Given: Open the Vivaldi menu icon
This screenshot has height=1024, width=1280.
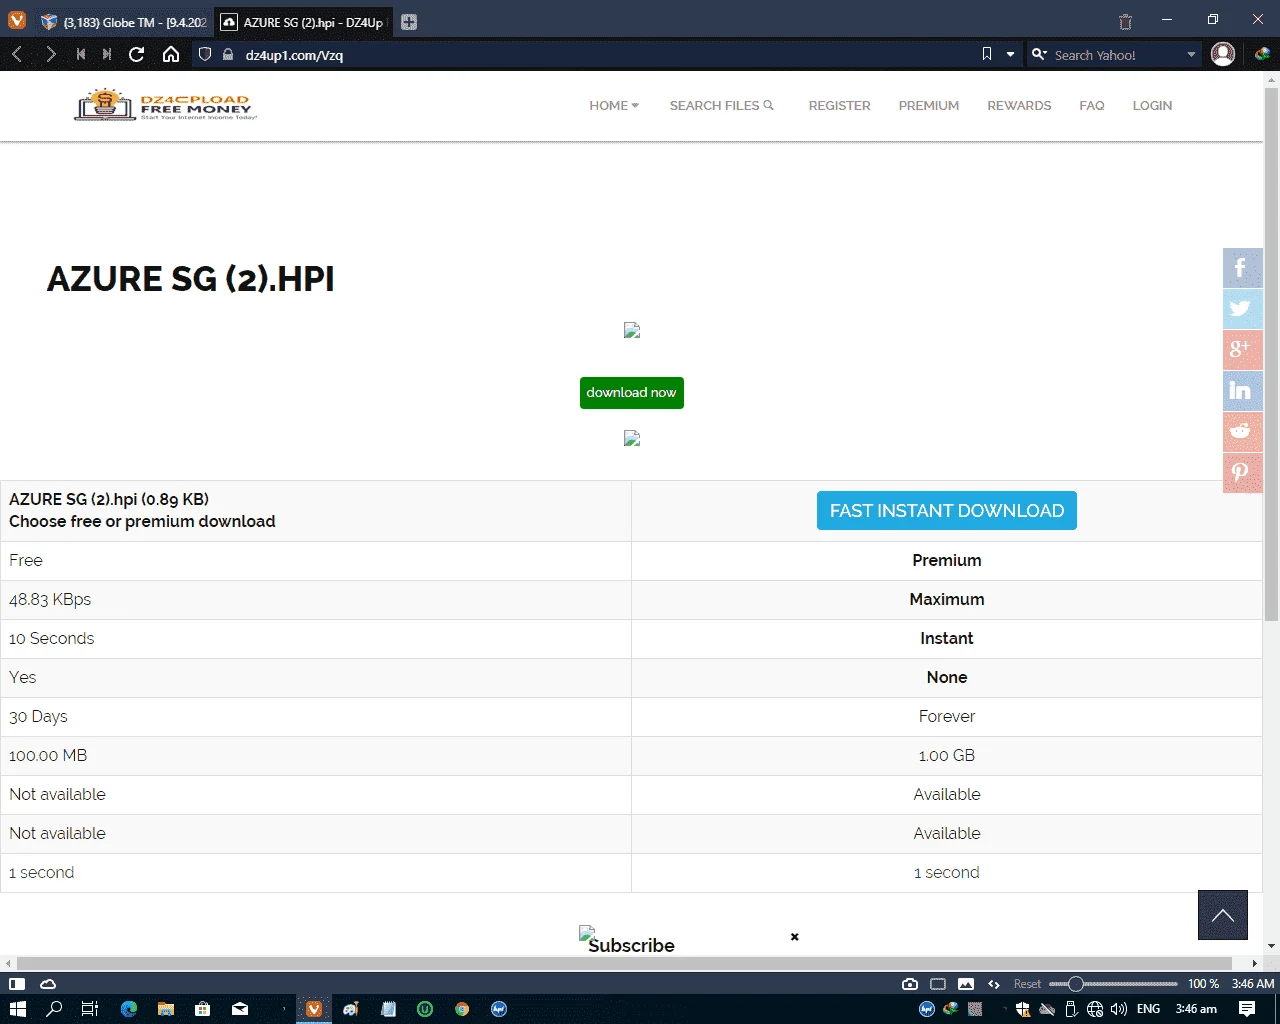Looking at the screenshot, I should (x=17, y=21).
